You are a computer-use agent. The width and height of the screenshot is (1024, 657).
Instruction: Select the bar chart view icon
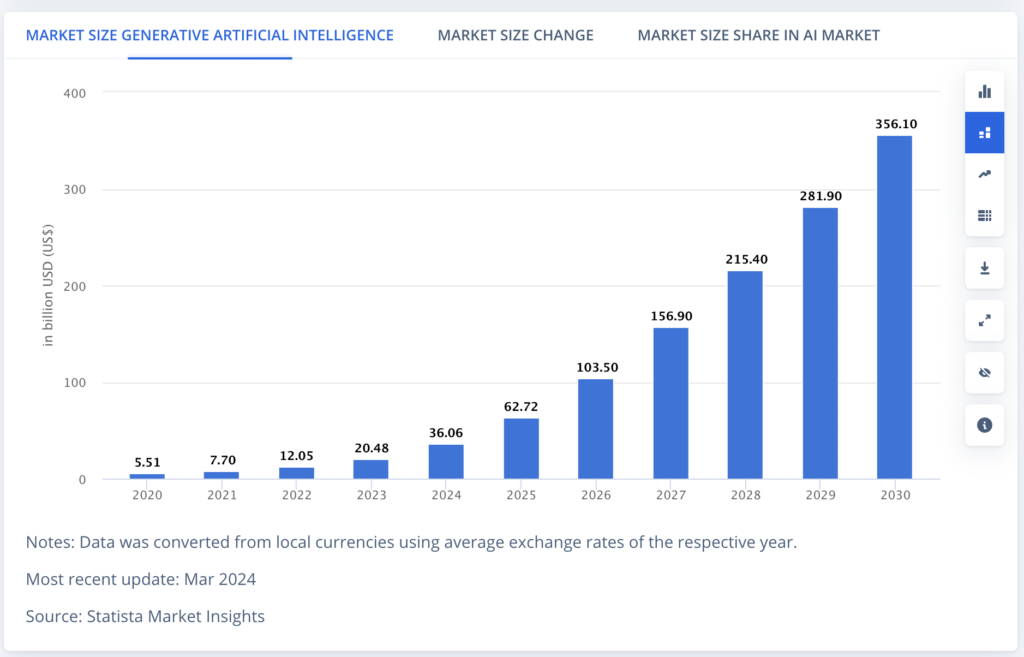pyautogui.click(x=984, y=92)
